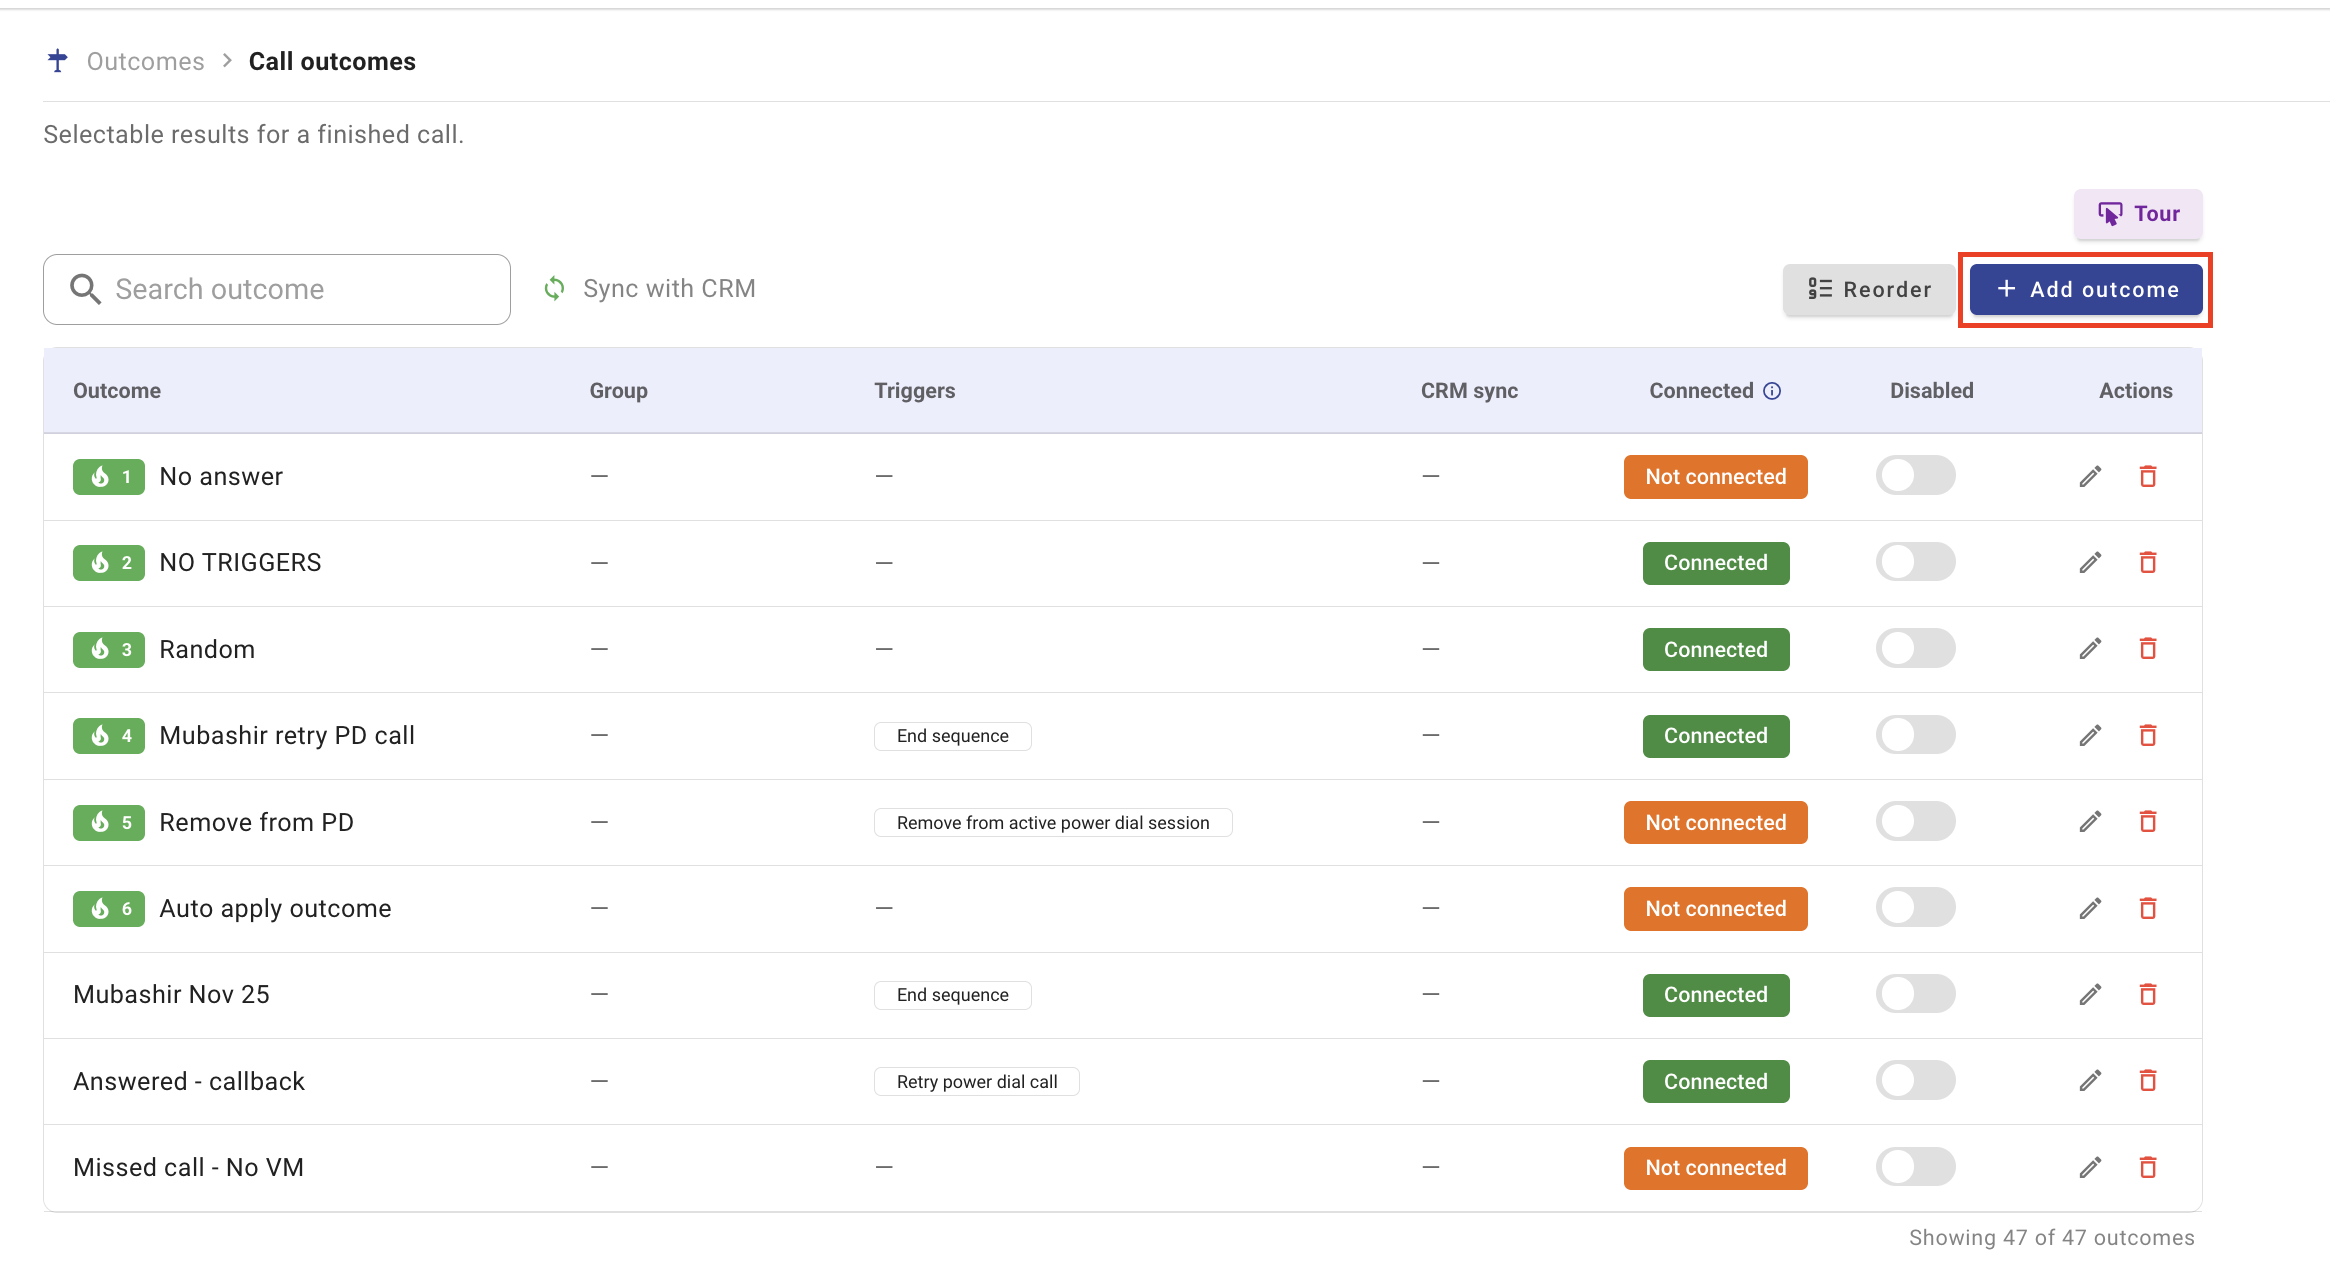Delete the Random outcome
Viewport: 2330px width, 1284px height.
(2147, 649)
